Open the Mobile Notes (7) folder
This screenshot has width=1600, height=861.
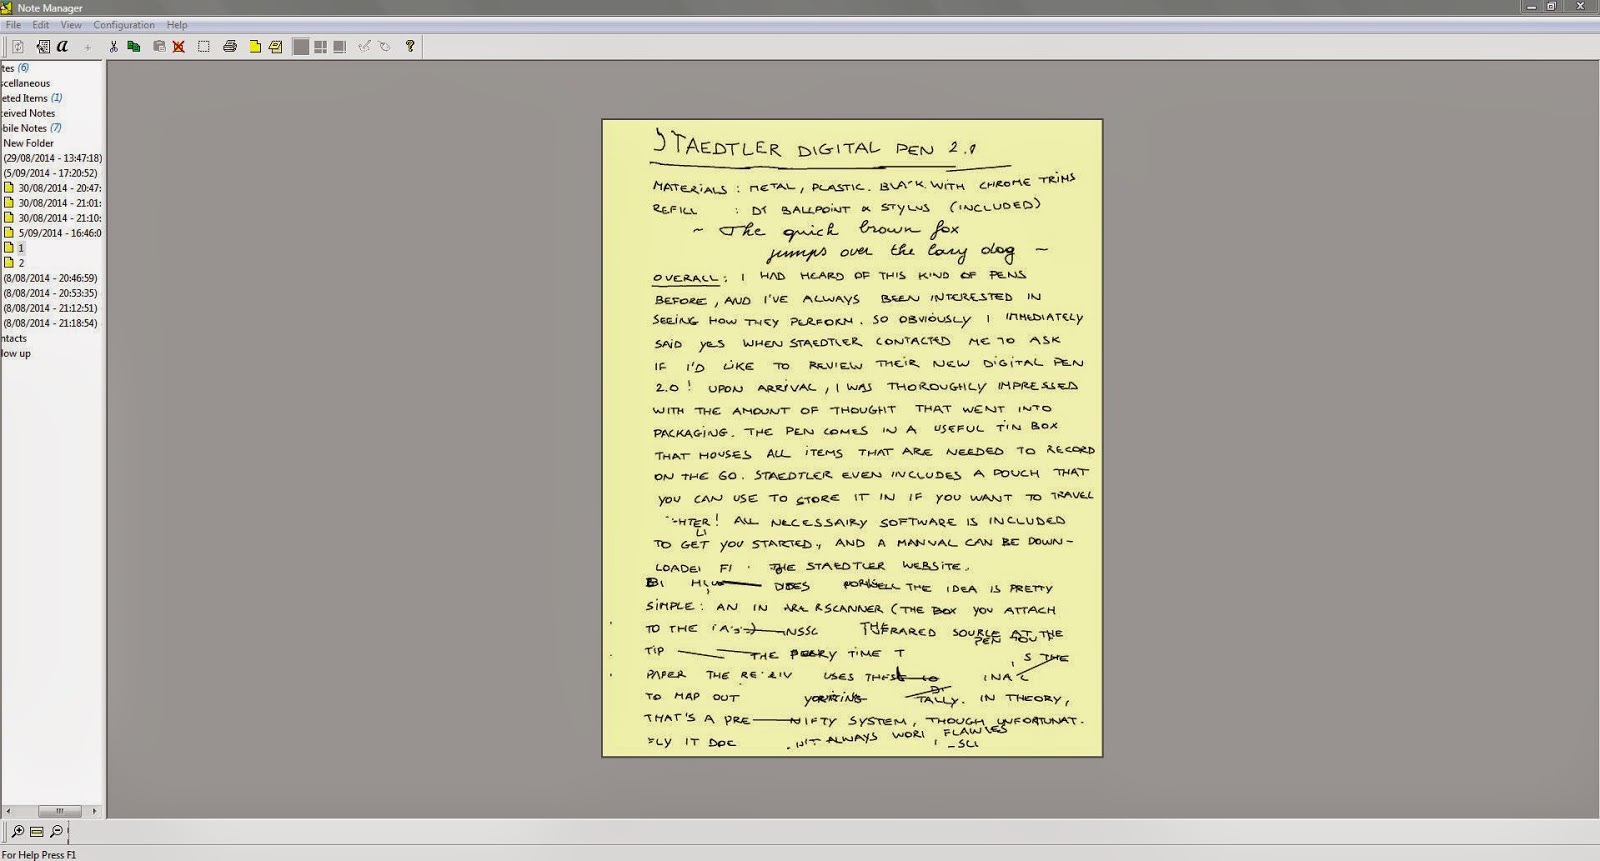[x=31, y=128]
